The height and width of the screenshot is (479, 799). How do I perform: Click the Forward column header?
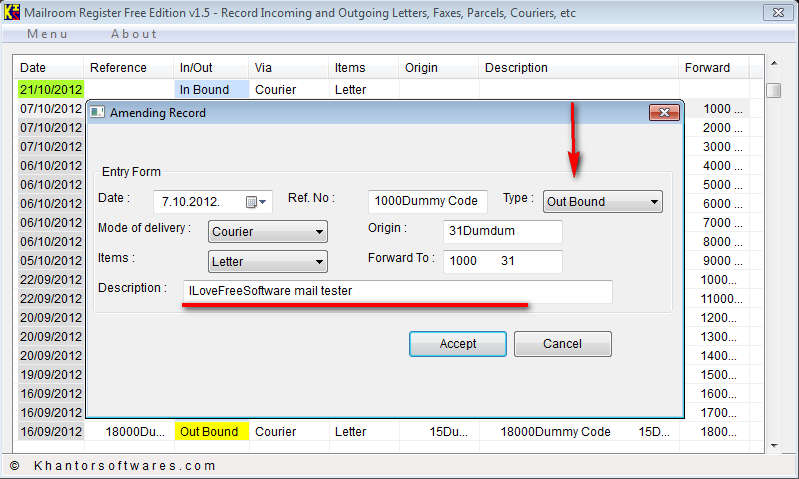pos(714,68)
